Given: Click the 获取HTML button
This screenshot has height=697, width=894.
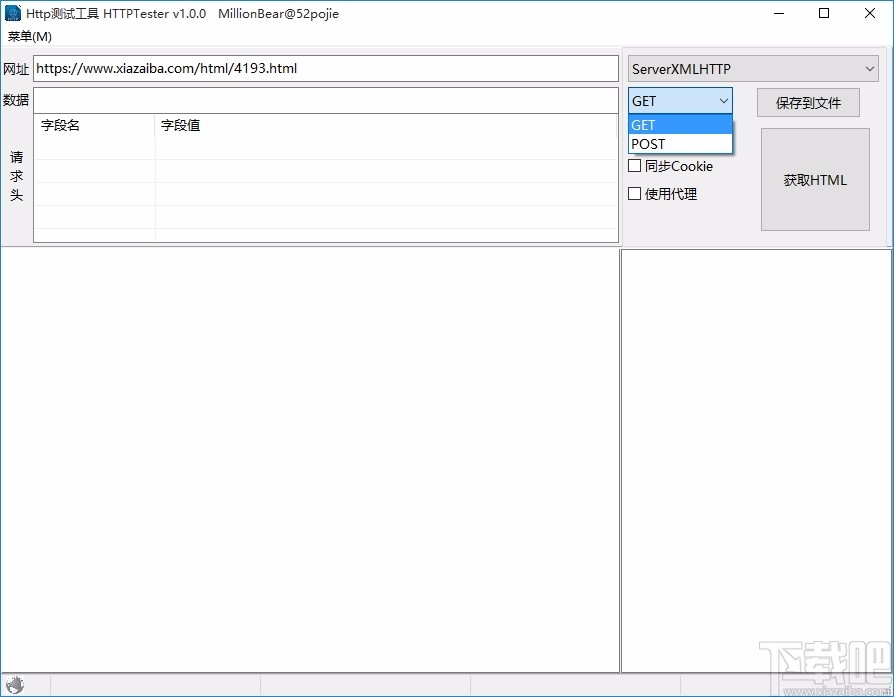Looking at the screenshot, I should [x=815, y=180].
